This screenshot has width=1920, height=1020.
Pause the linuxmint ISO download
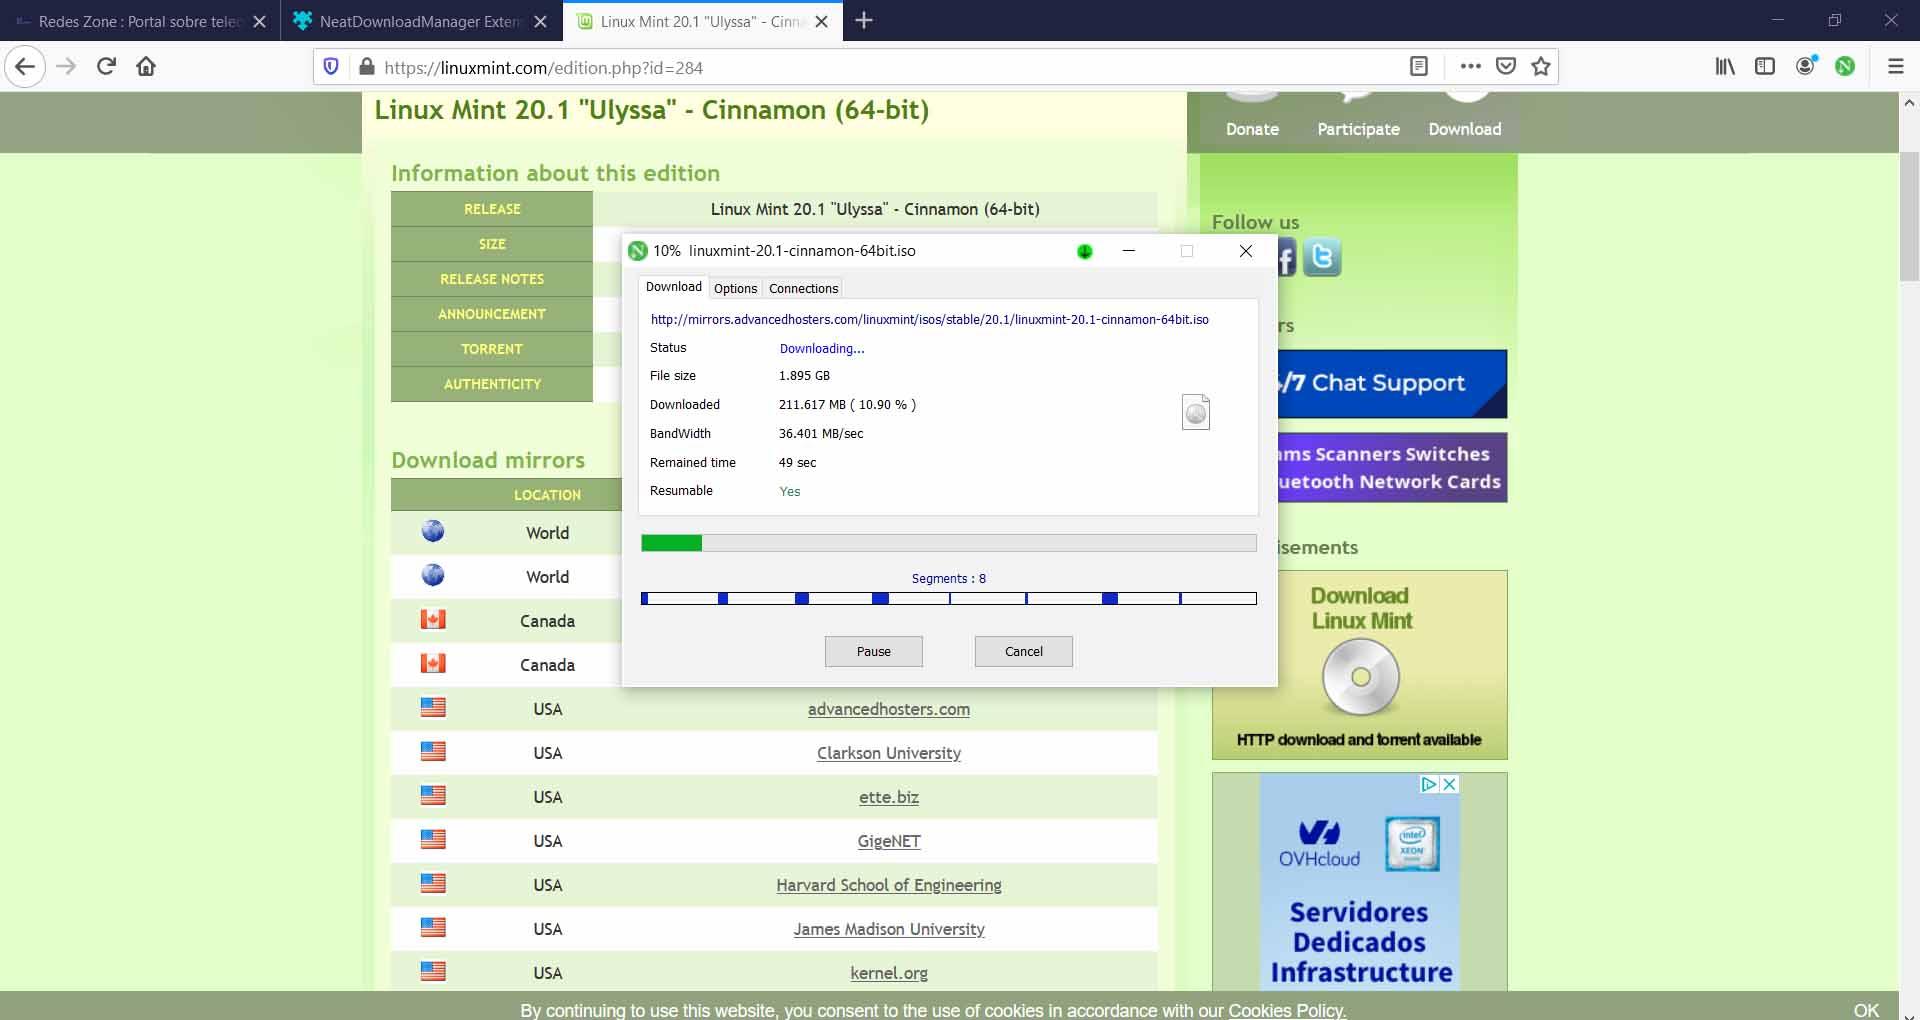pos(873,651)
